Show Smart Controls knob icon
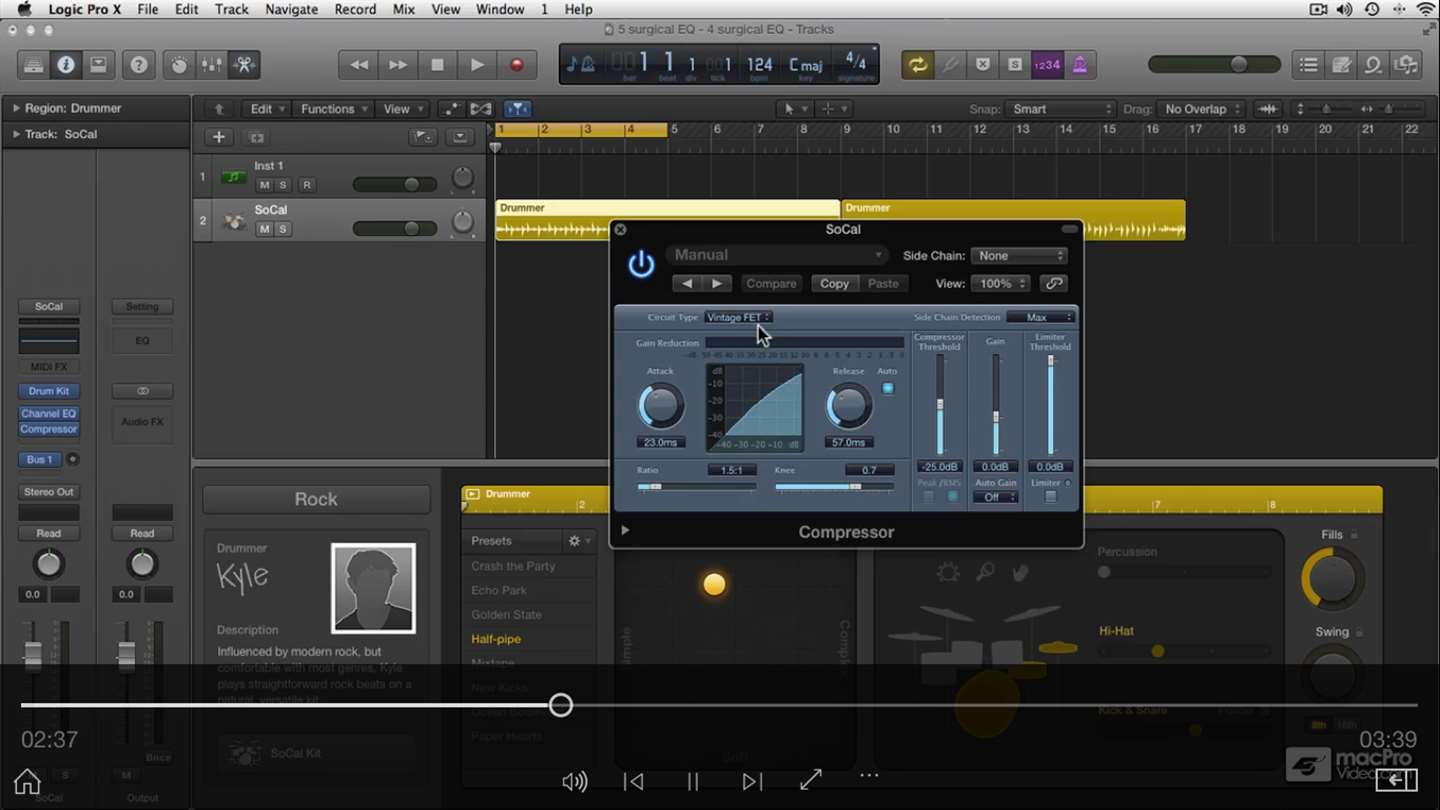 click(179, 65)
